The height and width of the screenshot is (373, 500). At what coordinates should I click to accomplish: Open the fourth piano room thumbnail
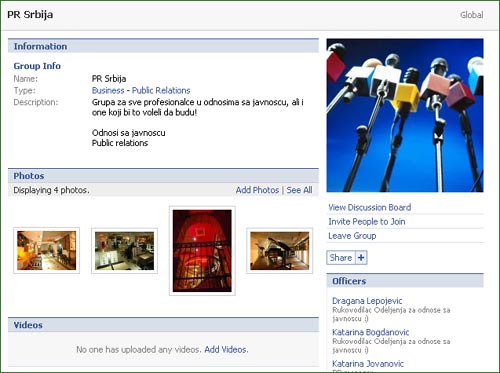280,251
